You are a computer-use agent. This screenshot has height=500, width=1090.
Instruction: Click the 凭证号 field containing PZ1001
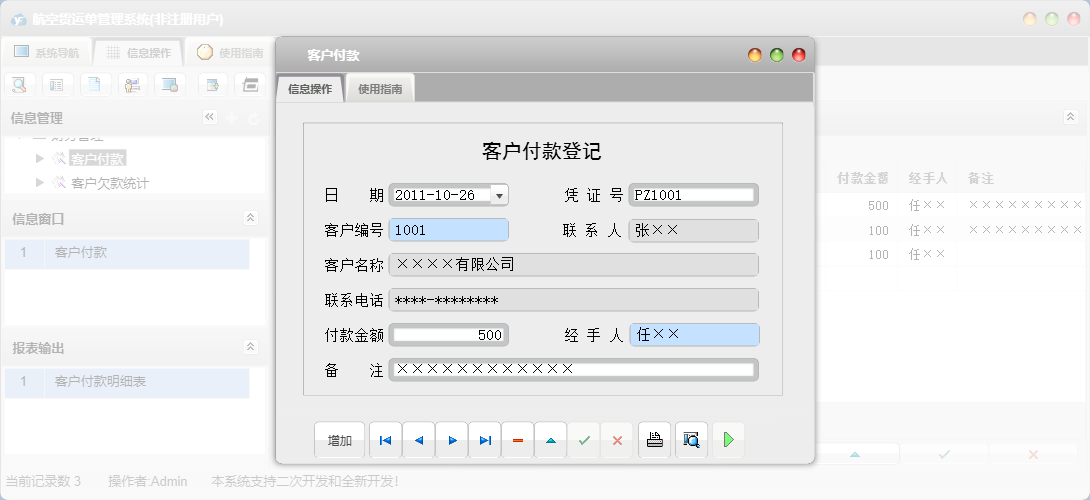point(694,195)
